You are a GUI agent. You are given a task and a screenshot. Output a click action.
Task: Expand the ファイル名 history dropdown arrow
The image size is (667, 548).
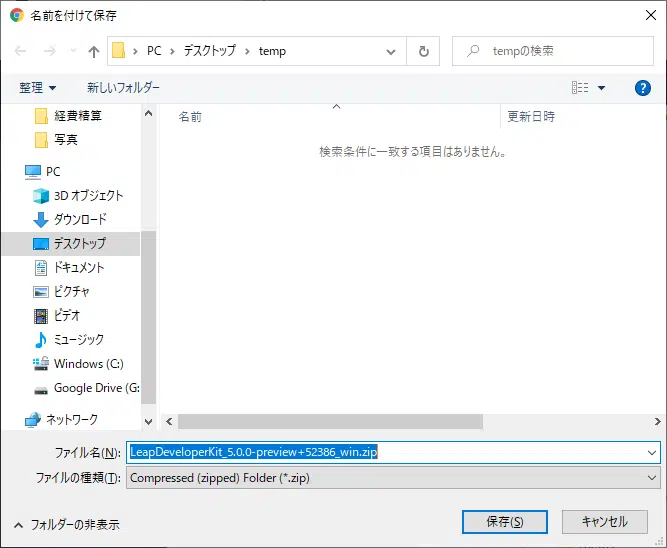(652, 452)
